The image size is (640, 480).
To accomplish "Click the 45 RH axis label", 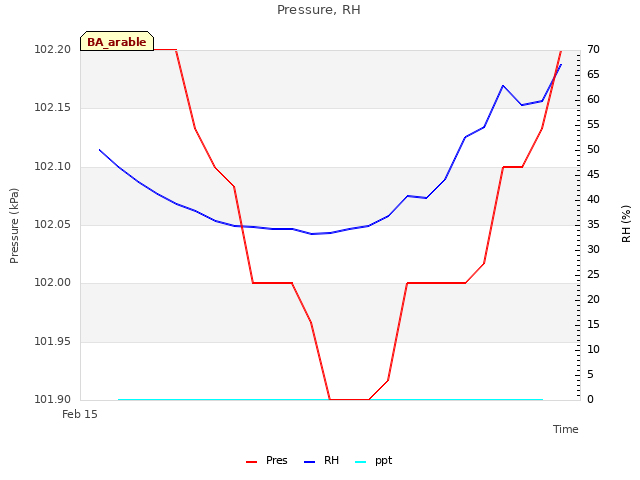I will click(593, 174).
